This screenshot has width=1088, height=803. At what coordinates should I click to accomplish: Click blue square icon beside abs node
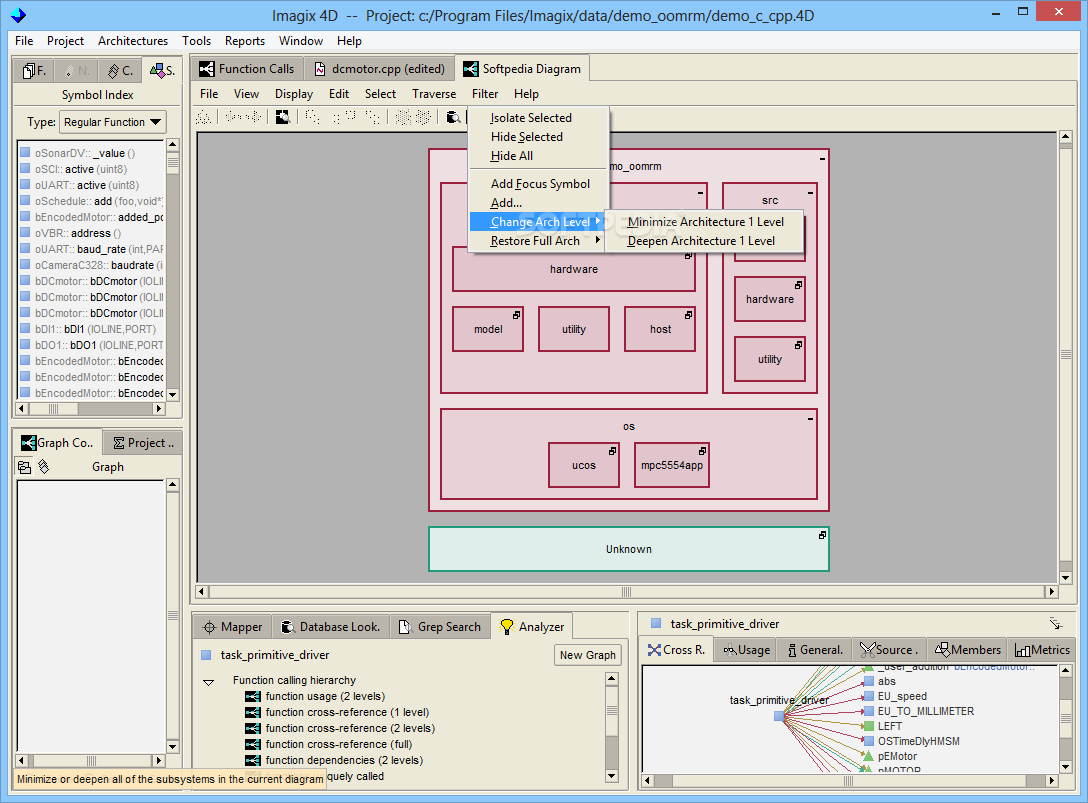(x=868, y=681)
